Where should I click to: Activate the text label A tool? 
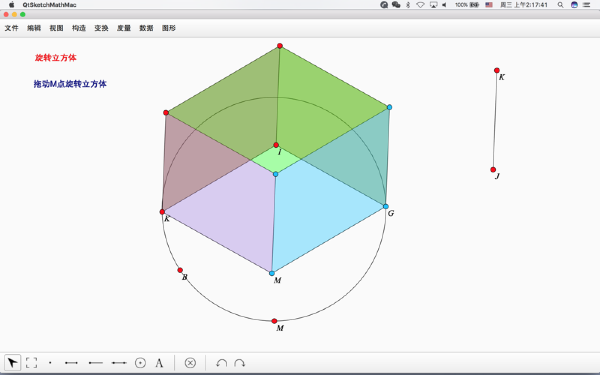159,362
